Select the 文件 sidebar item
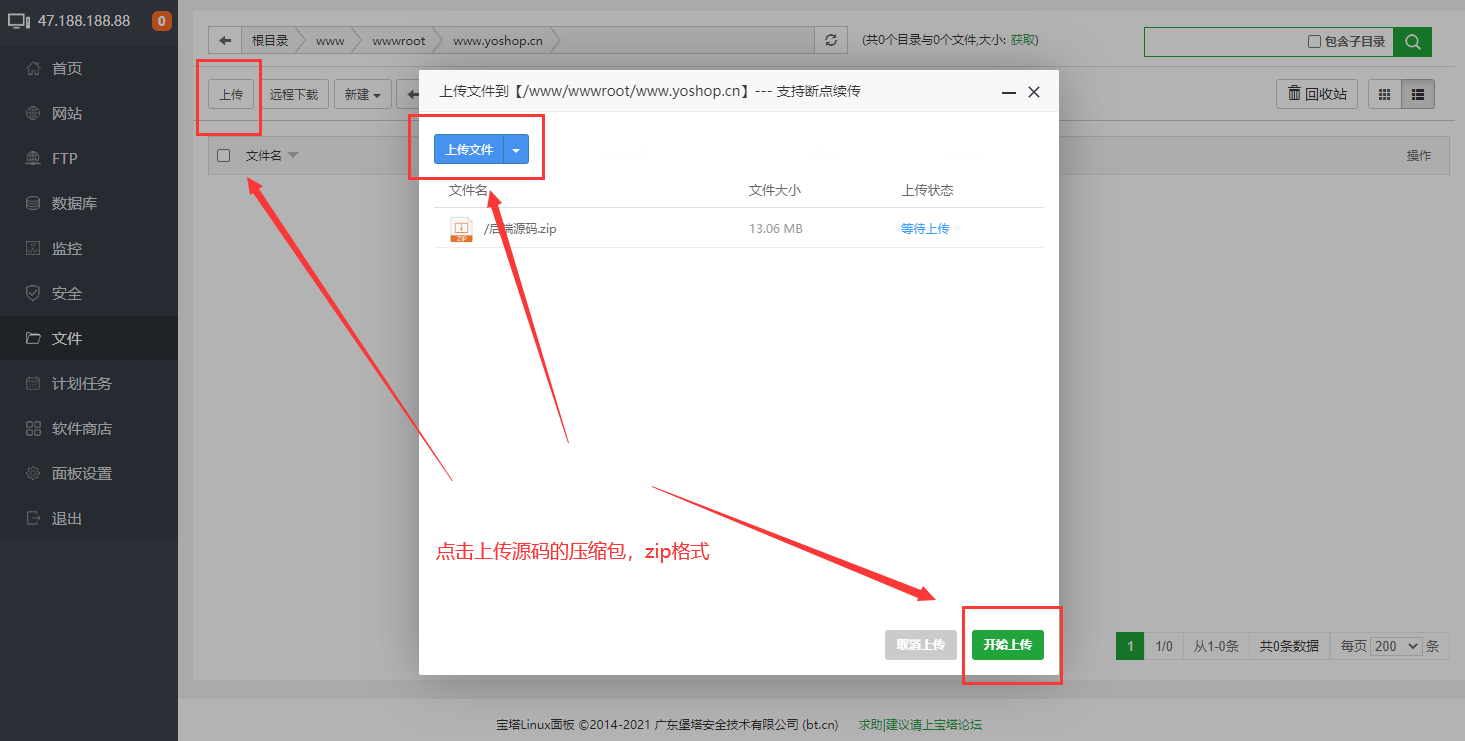 89,338
